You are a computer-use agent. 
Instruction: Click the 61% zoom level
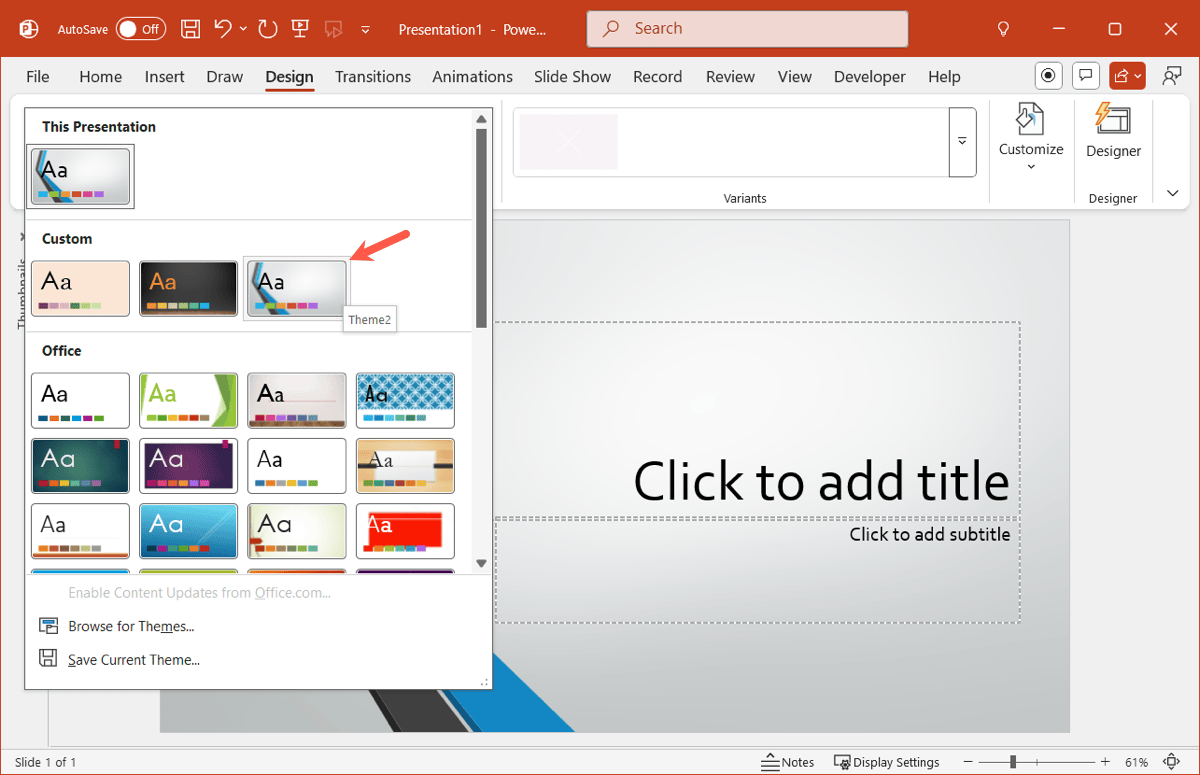1136,762
